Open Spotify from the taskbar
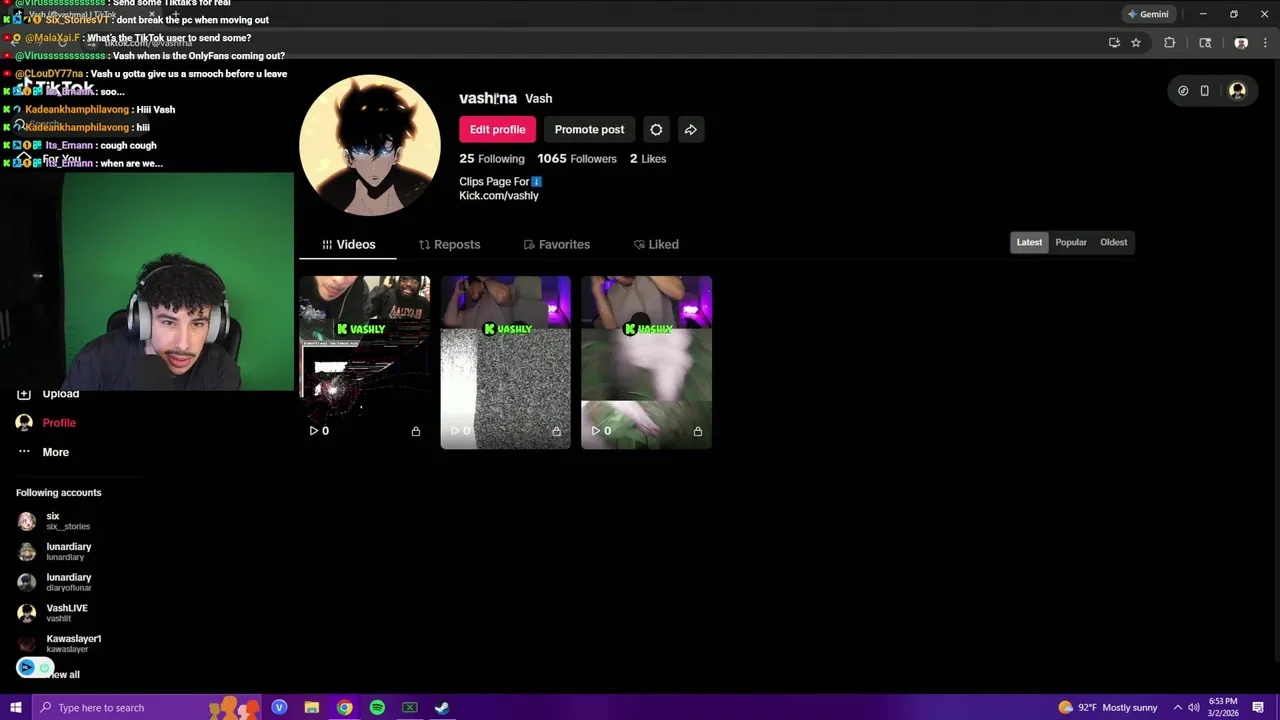The height and width of the screenshot is (720, 1280). tap(377, 708)
